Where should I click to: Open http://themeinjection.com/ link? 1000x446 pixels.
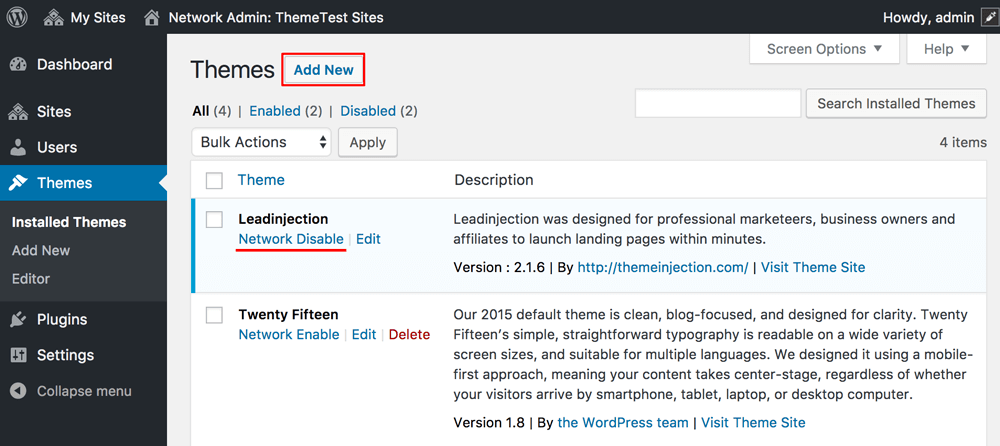coord(663,267)
